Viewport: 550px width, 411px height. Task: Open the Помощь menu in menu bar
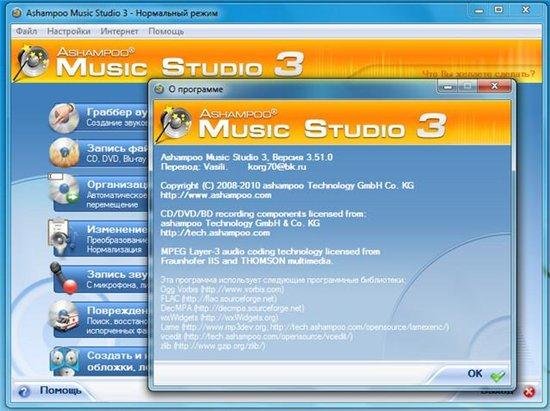166,31
